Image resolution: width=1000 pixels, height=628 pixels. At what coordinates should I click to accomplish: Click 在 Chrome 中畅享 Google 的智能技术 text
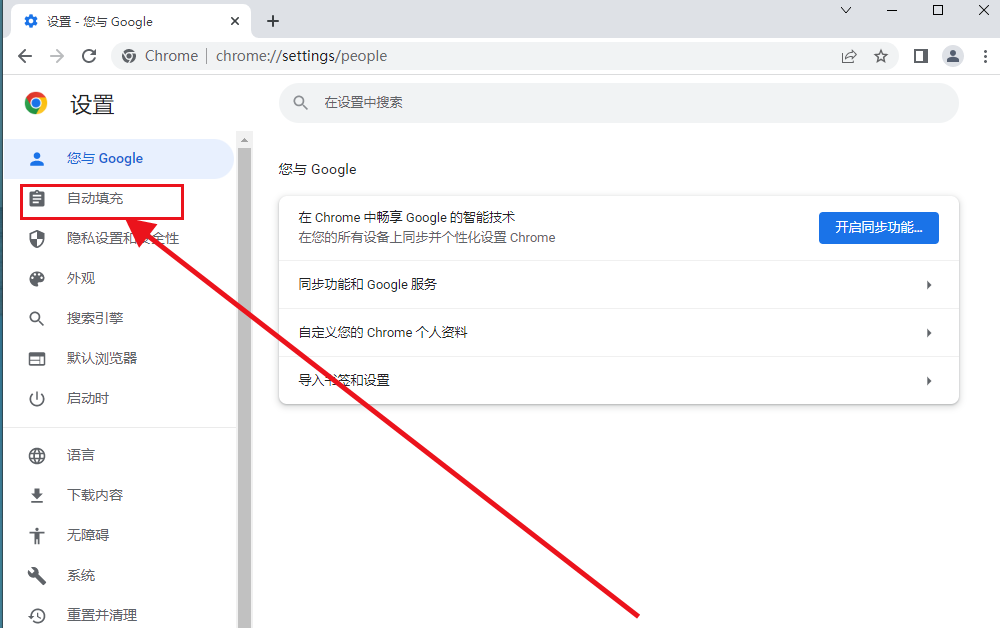406,217
